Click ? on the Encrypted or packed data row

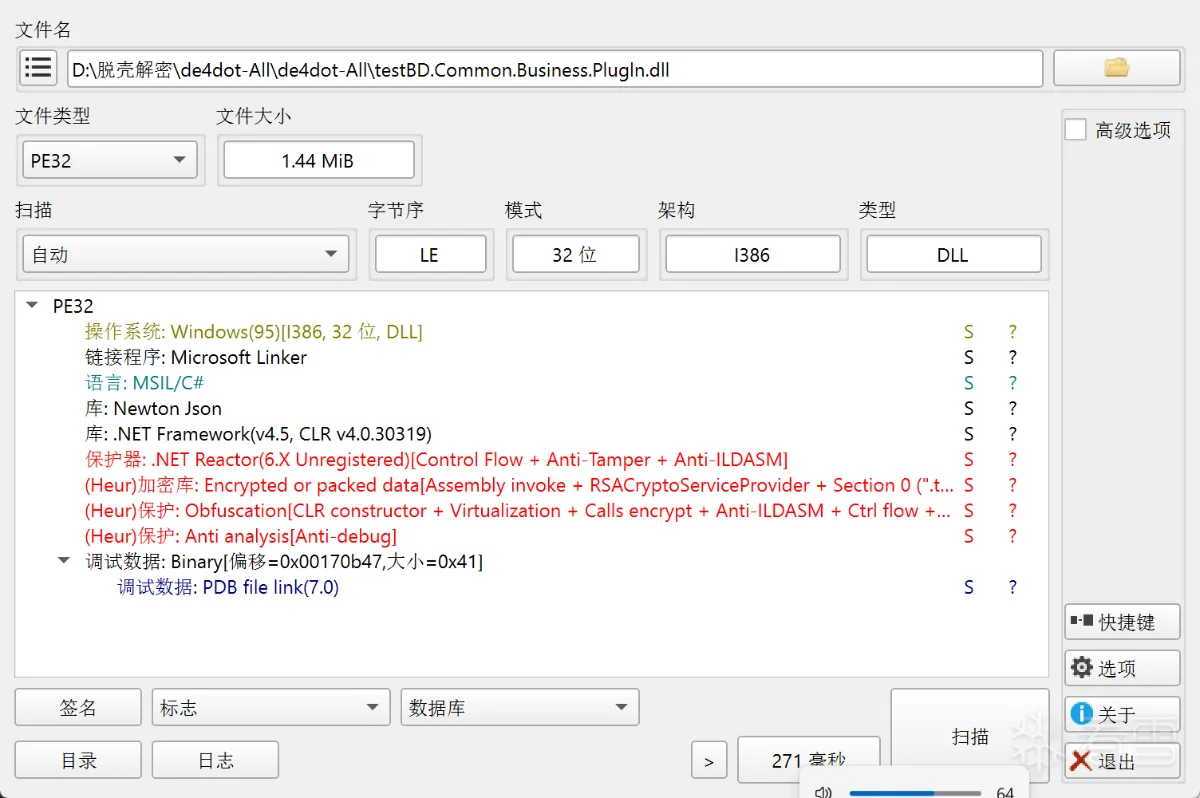tap(1012, 485)
